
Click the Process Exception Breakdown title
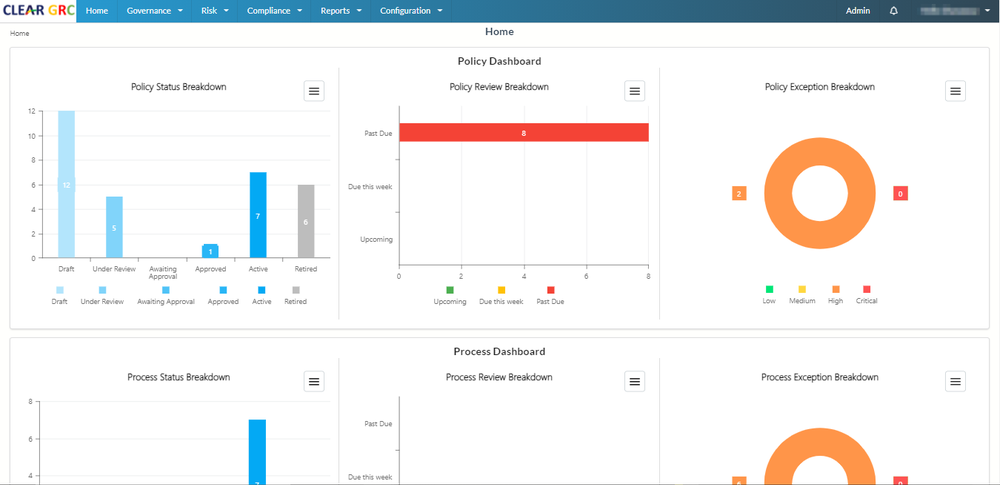[820, 377]
